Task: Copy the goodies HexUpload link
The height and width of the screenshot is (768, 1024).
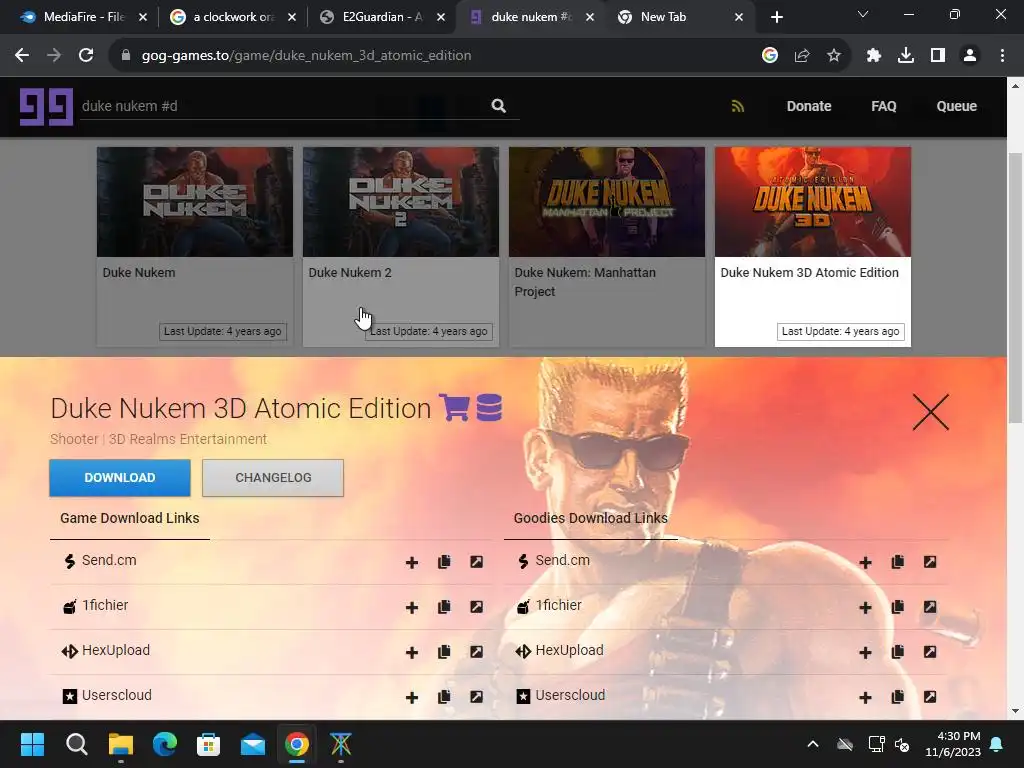Action: click(898, 652)
